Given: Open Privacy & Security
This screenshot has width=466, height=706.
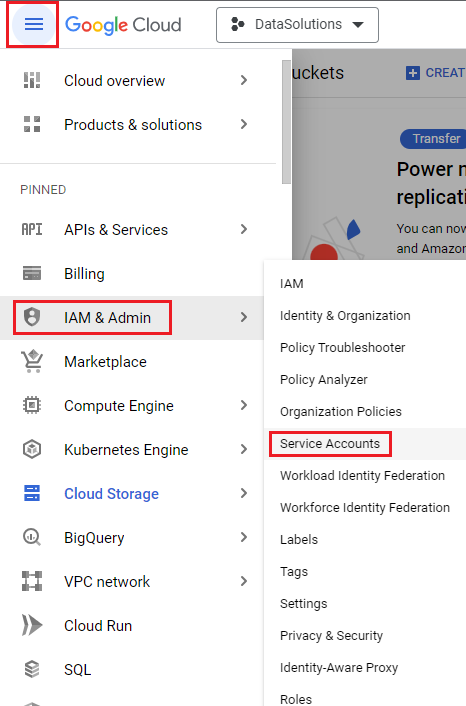Looking at the screenshot, I should 331,635.
